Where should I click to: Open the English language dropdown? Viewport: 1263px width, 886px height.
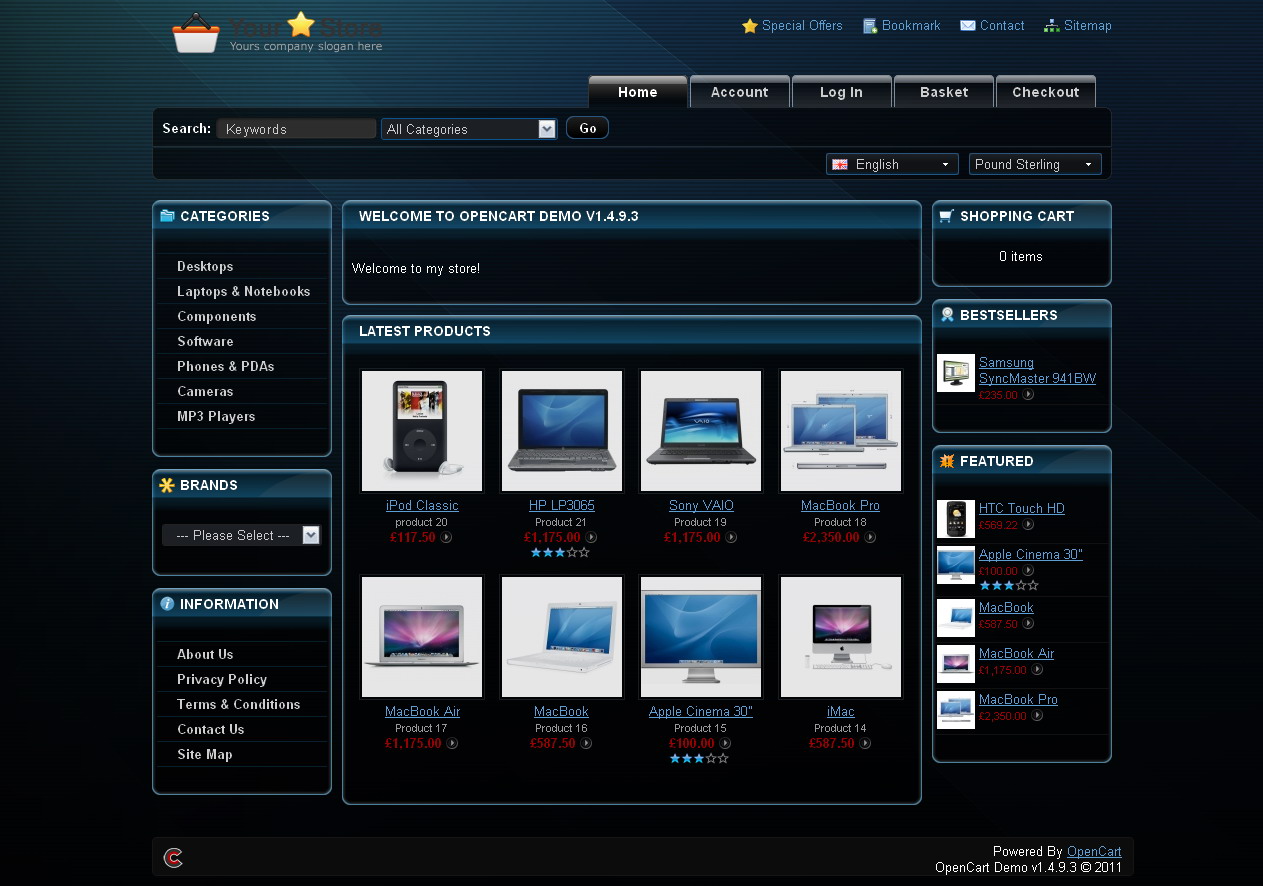(892, 164)
